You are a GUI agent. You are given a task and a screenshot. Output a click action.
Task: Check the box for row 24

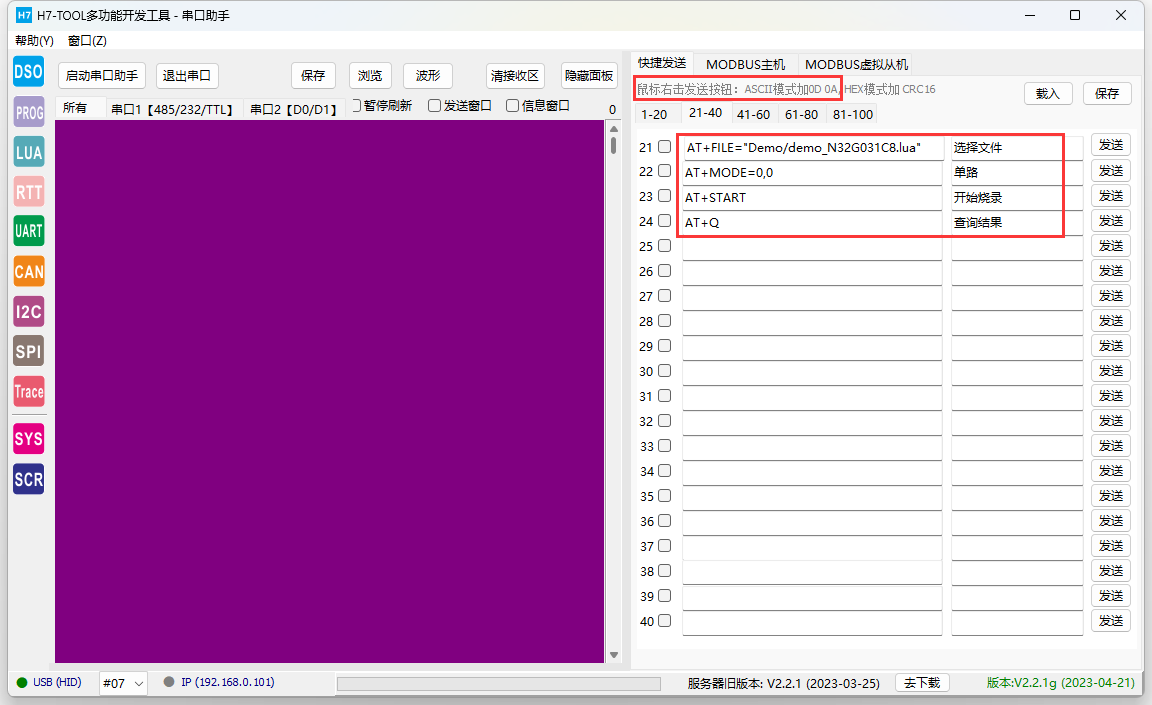coord(664,221)
